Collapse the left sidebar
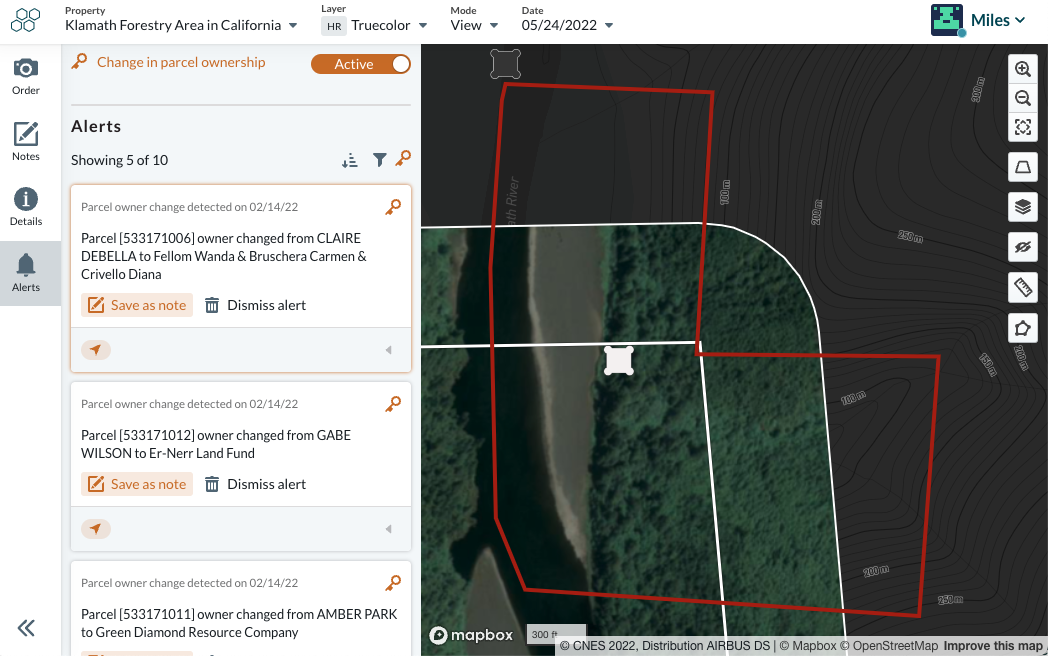 (26, 629)
